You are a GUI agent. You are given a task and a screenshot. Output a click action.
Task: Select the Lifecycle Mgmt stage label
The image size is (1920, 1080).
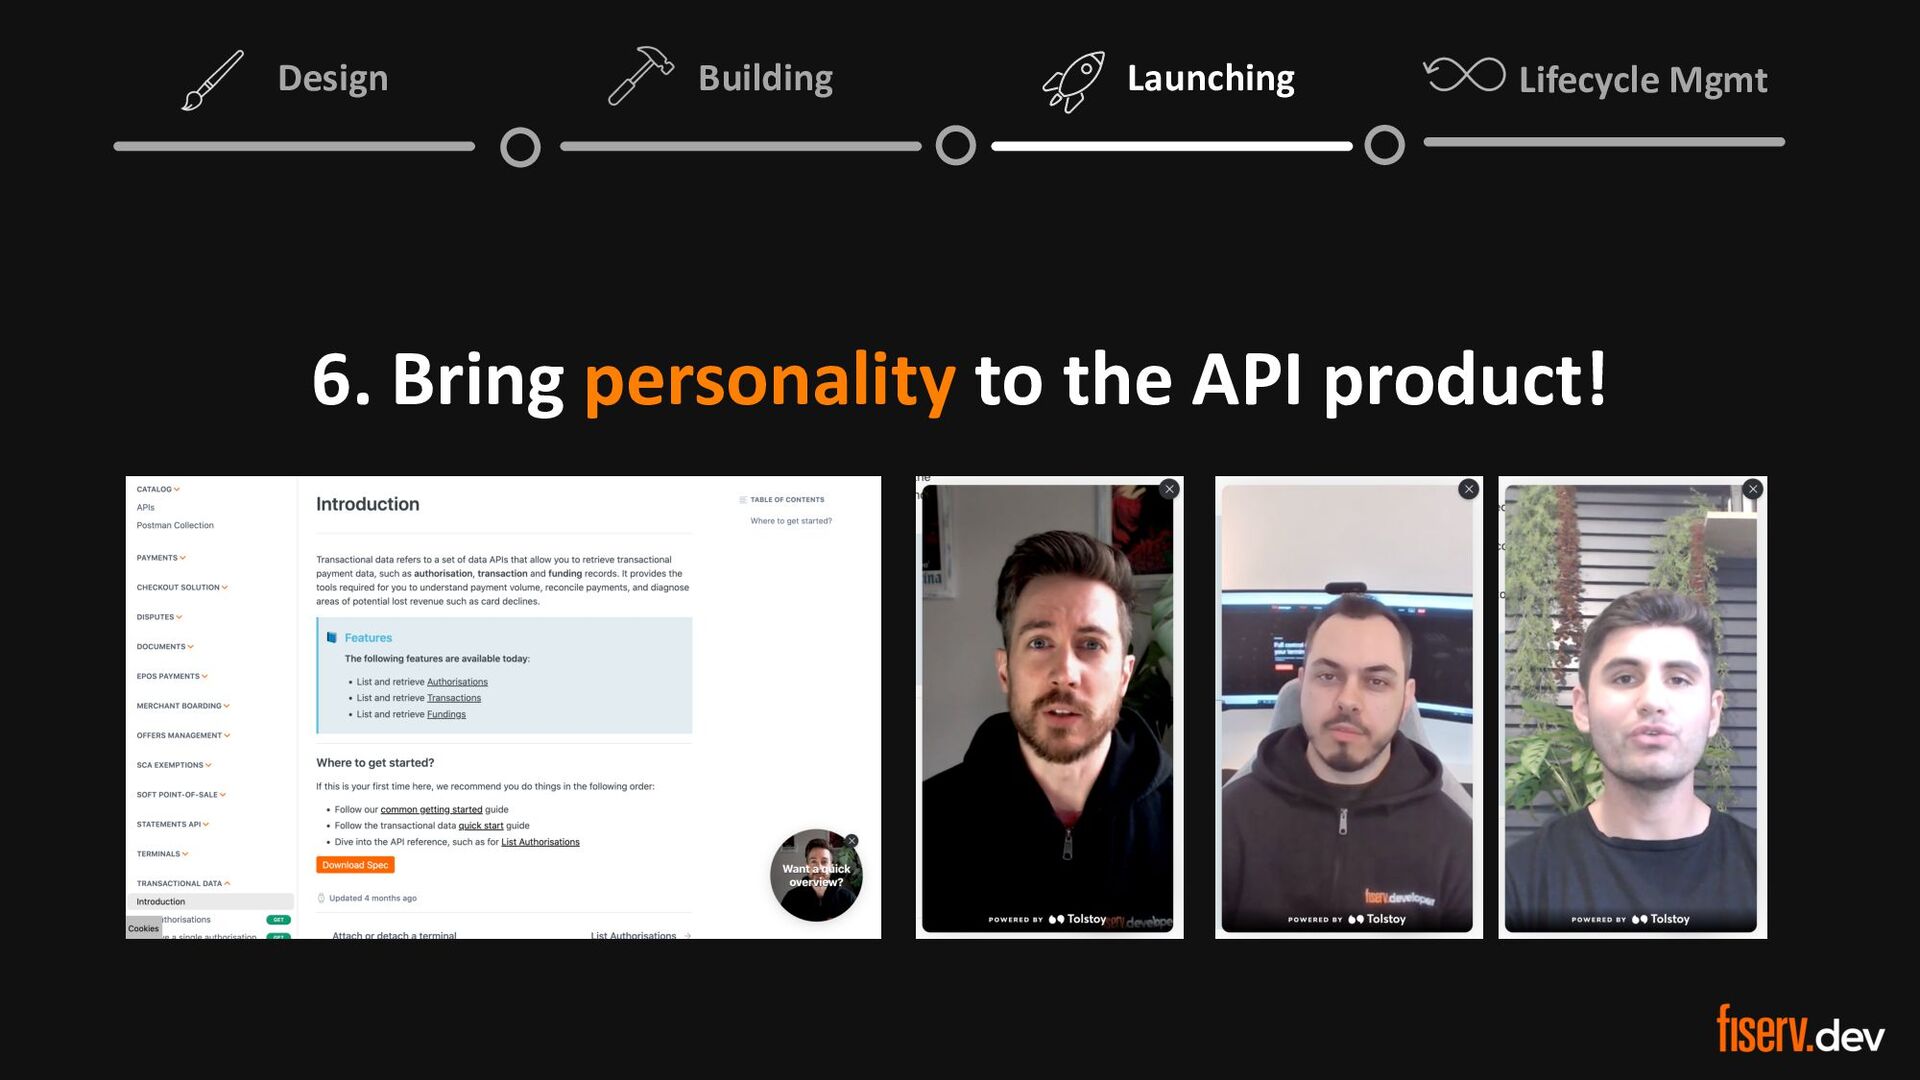point(1643,80)
